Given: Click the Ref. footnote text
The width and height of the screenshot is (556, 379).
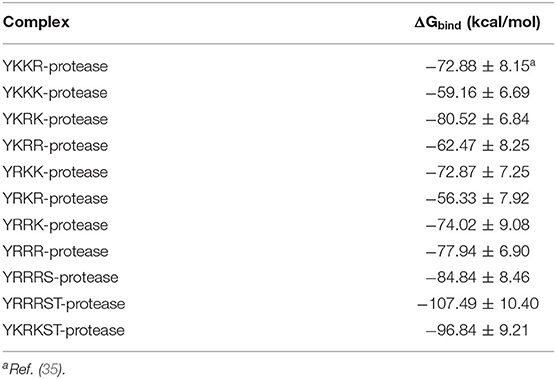Looking at the screenshot, I should (x=34, y=369).
